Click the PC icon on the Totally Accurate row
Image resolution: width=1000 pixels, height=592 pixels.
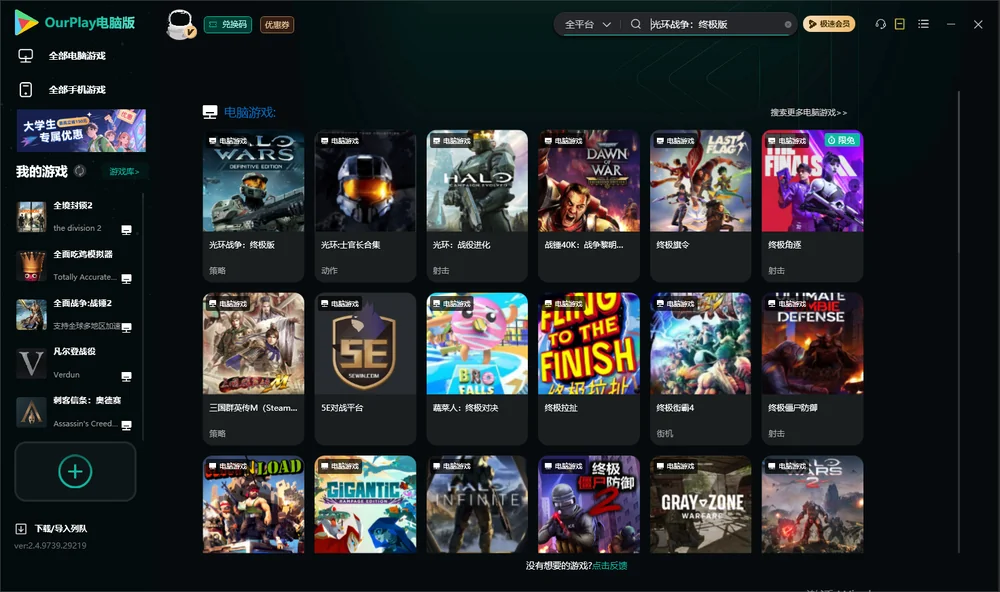click(126, 279)
